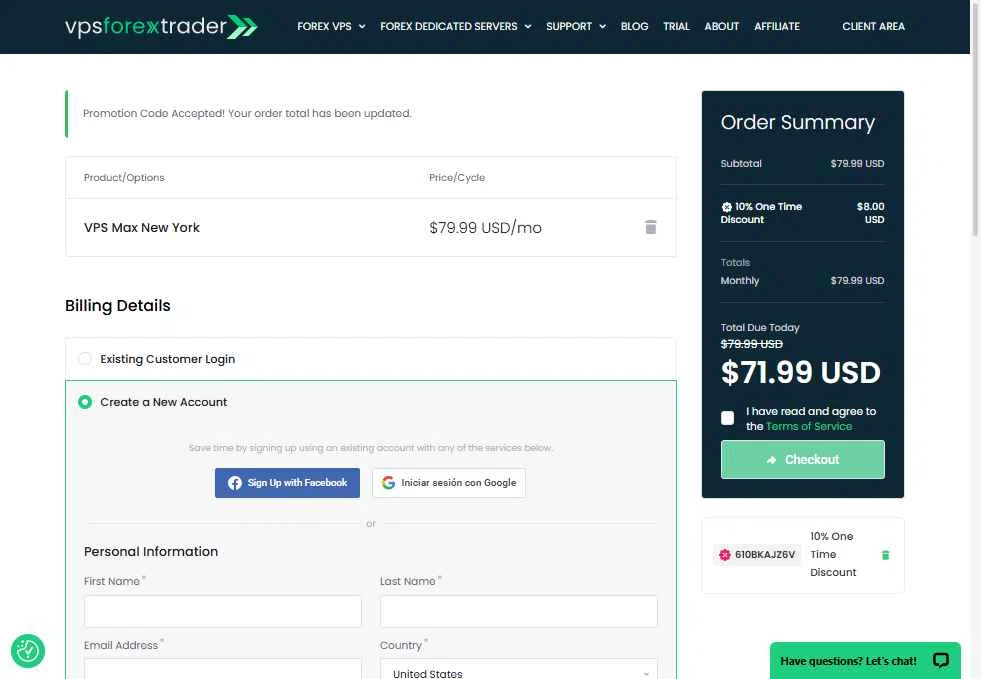The width and height of the screenshot is (981, 679).
Task: Select Create a New Account radio
Action: pos(84,402)
